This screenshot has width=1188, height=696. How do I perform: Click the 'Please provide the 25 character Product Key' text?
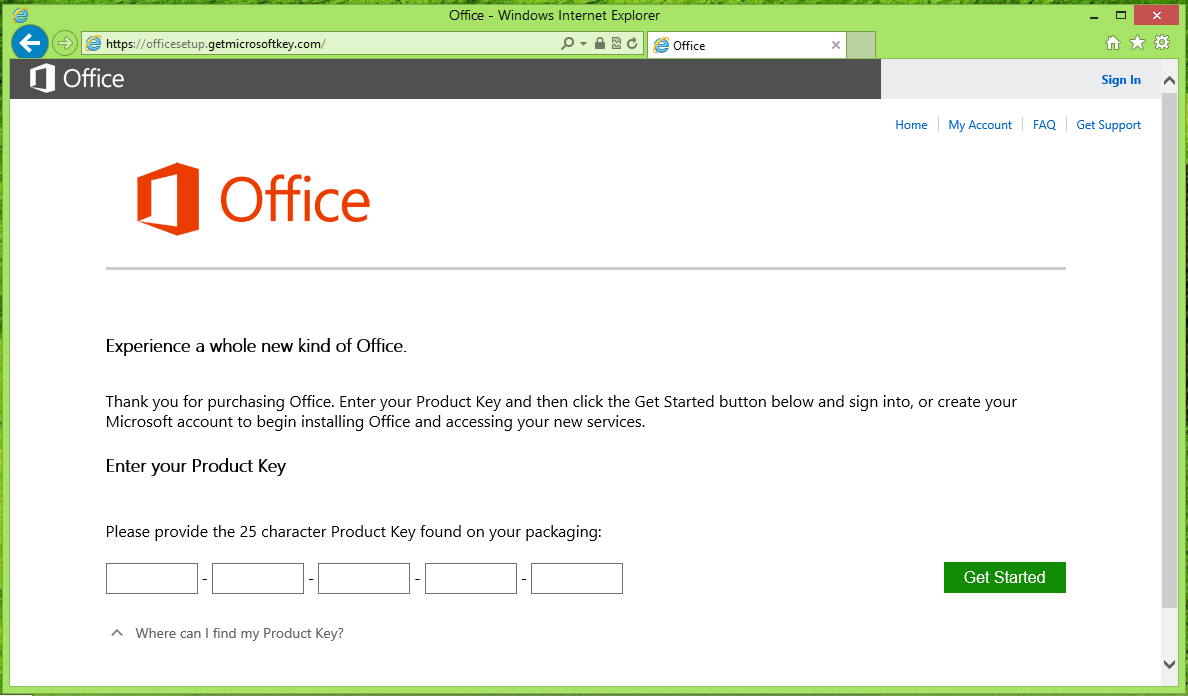pyautogui.click(x=353, y=532)
